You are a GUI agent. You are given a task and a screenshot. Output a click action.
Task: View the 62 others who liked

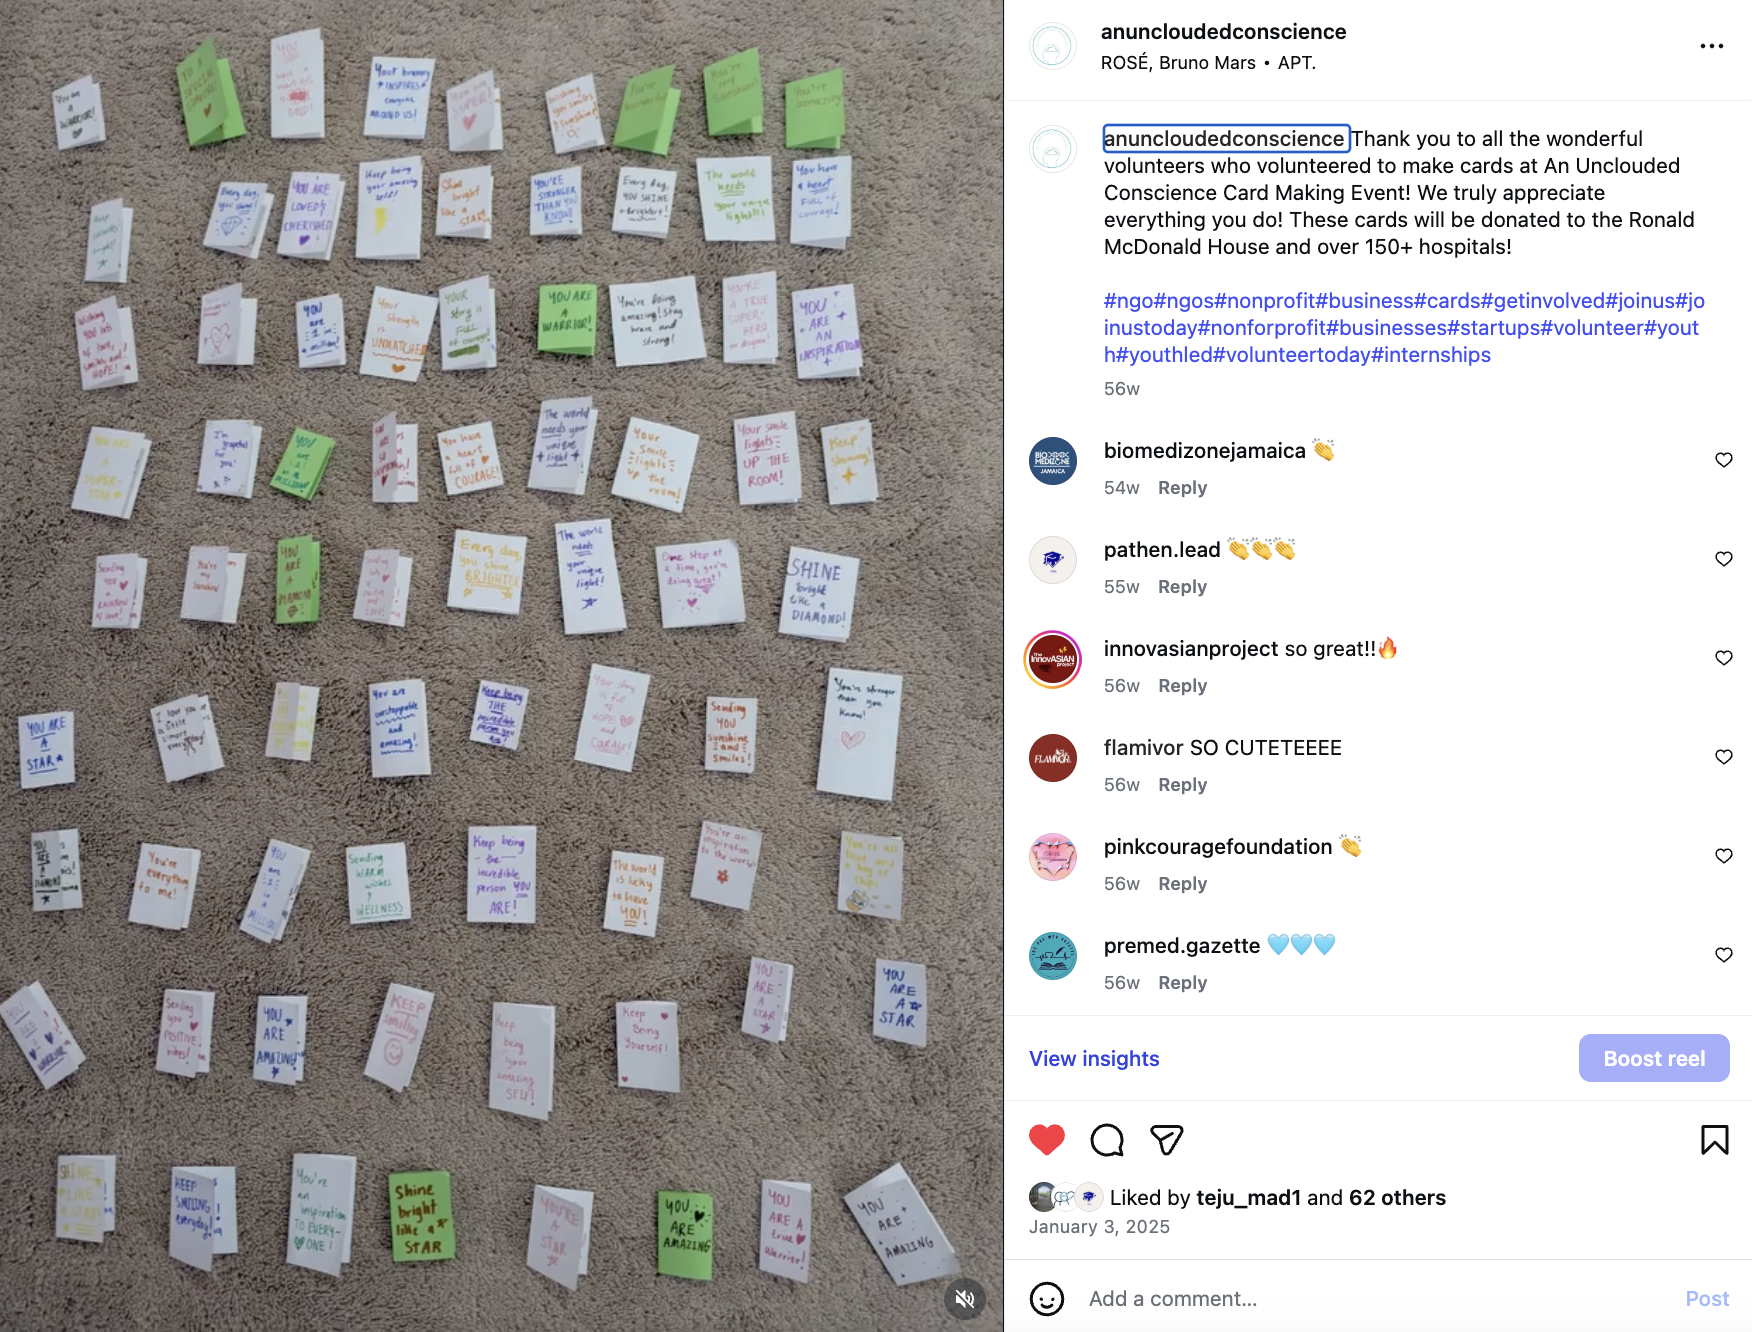coord(1397,1198)
